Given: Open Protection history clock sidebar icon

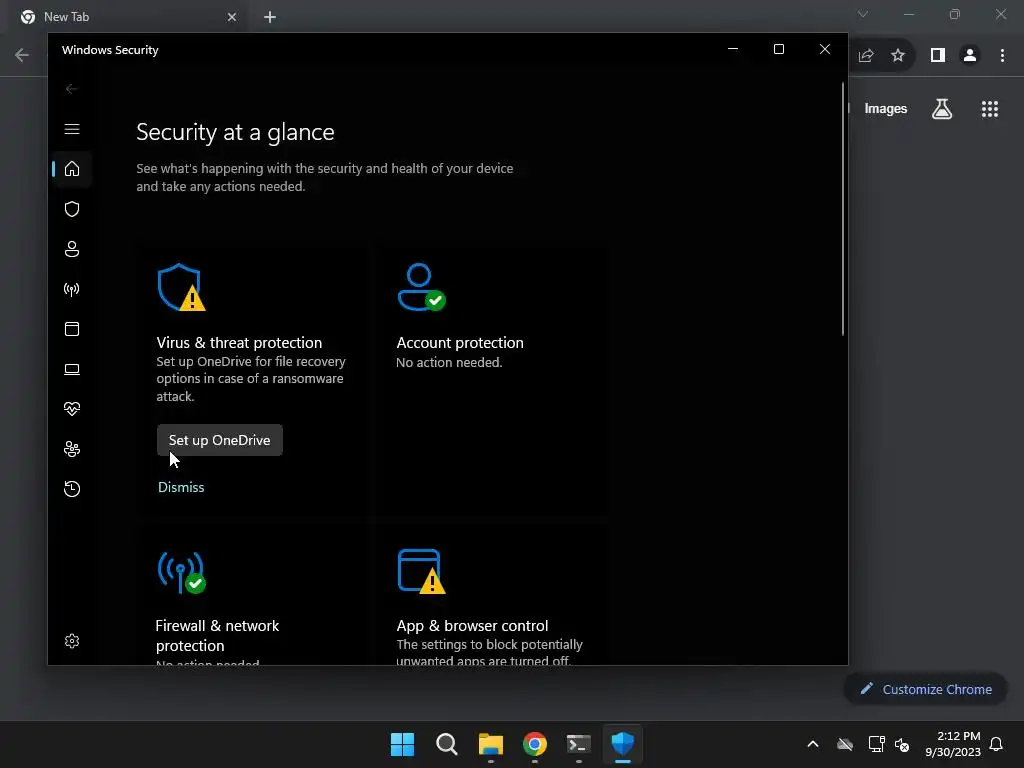Looking at the screenshot, I should pos(72,489).
